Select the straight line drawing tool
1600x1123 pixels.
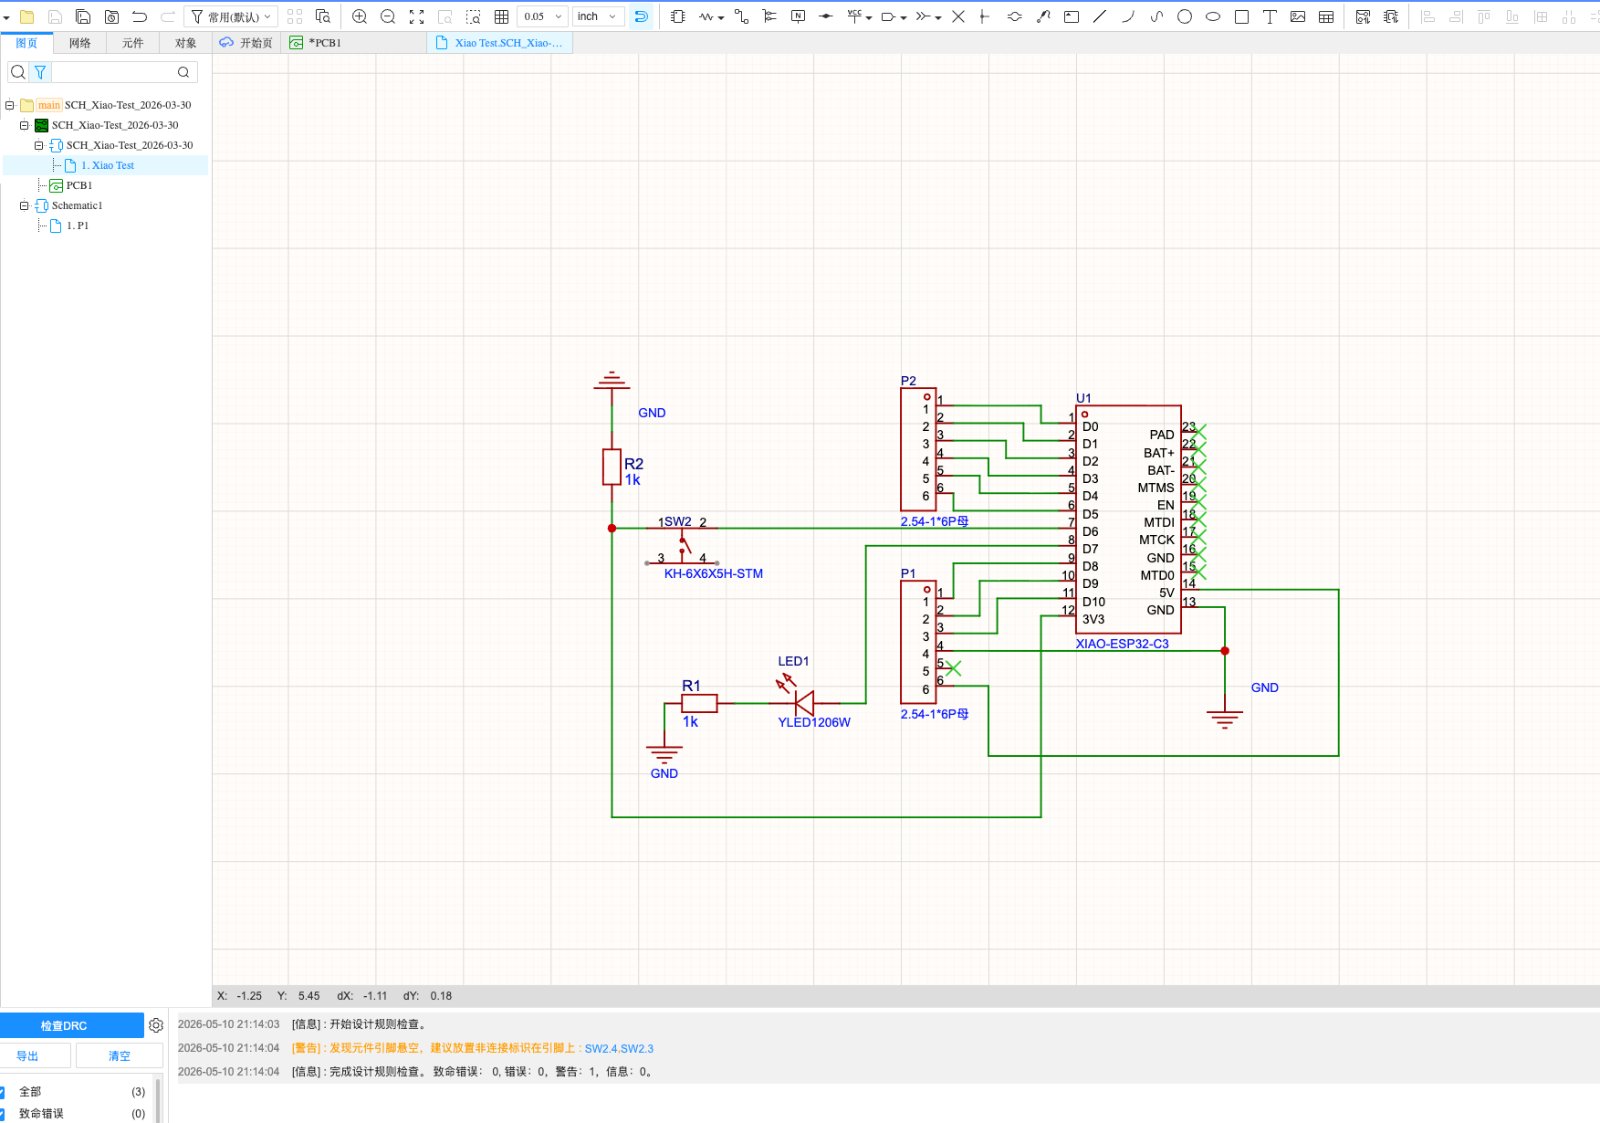click(1100, 17)
